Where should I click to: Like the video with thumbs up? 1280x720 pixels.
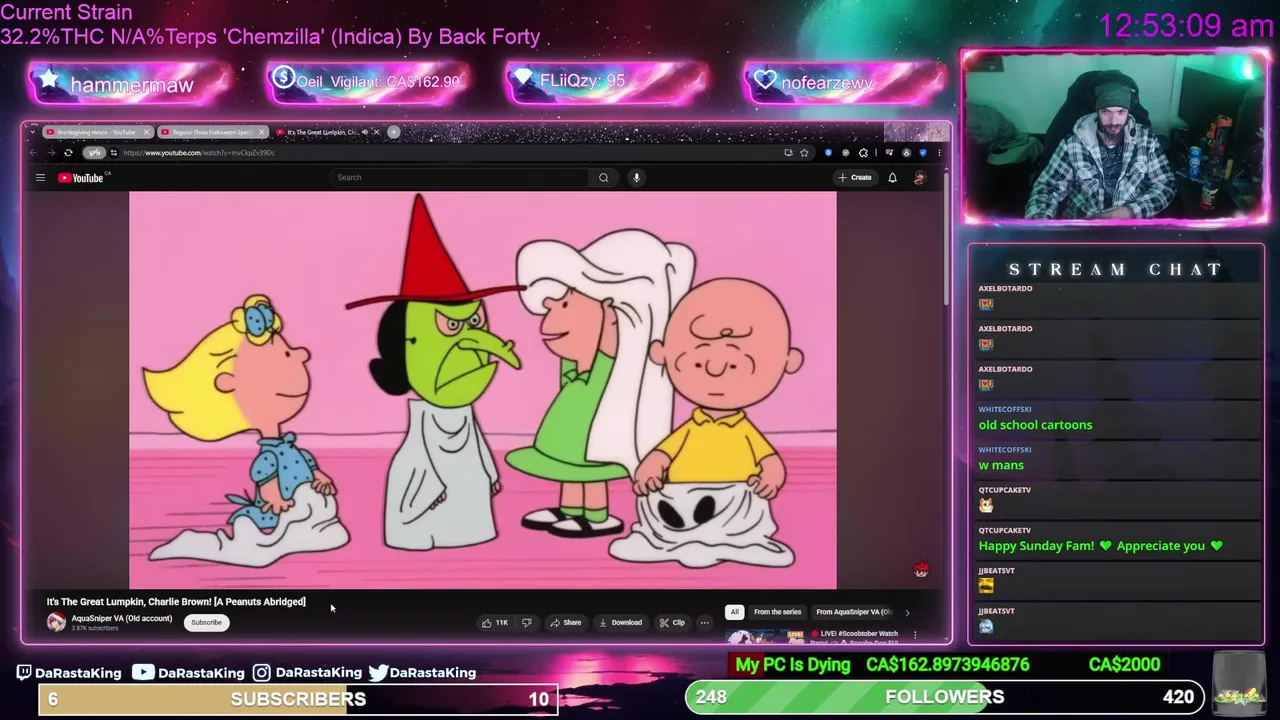click(x=495, y=623)
